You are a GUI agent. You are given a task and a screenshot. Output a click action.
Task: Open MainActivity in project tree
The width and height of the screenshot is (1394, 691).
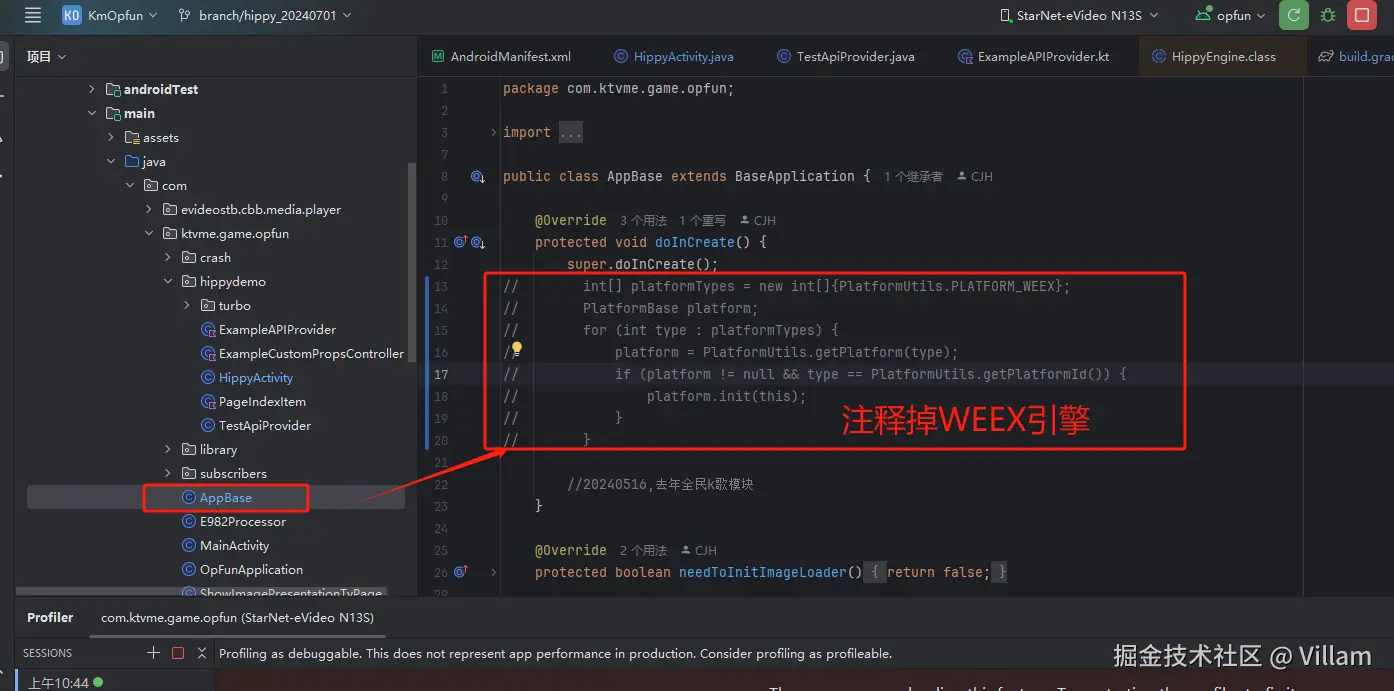point(225,545)
